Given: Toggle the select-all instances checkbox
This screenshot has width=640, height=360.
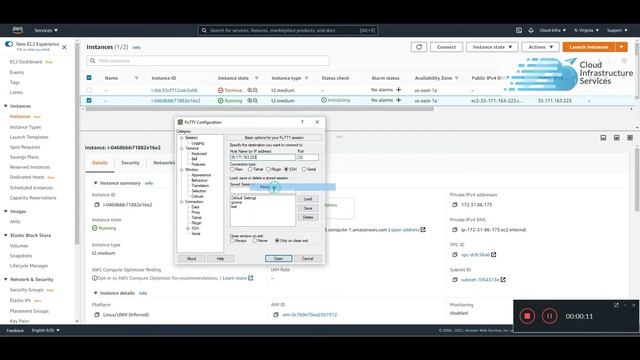Looking at the screenshot, I should 89,78.
